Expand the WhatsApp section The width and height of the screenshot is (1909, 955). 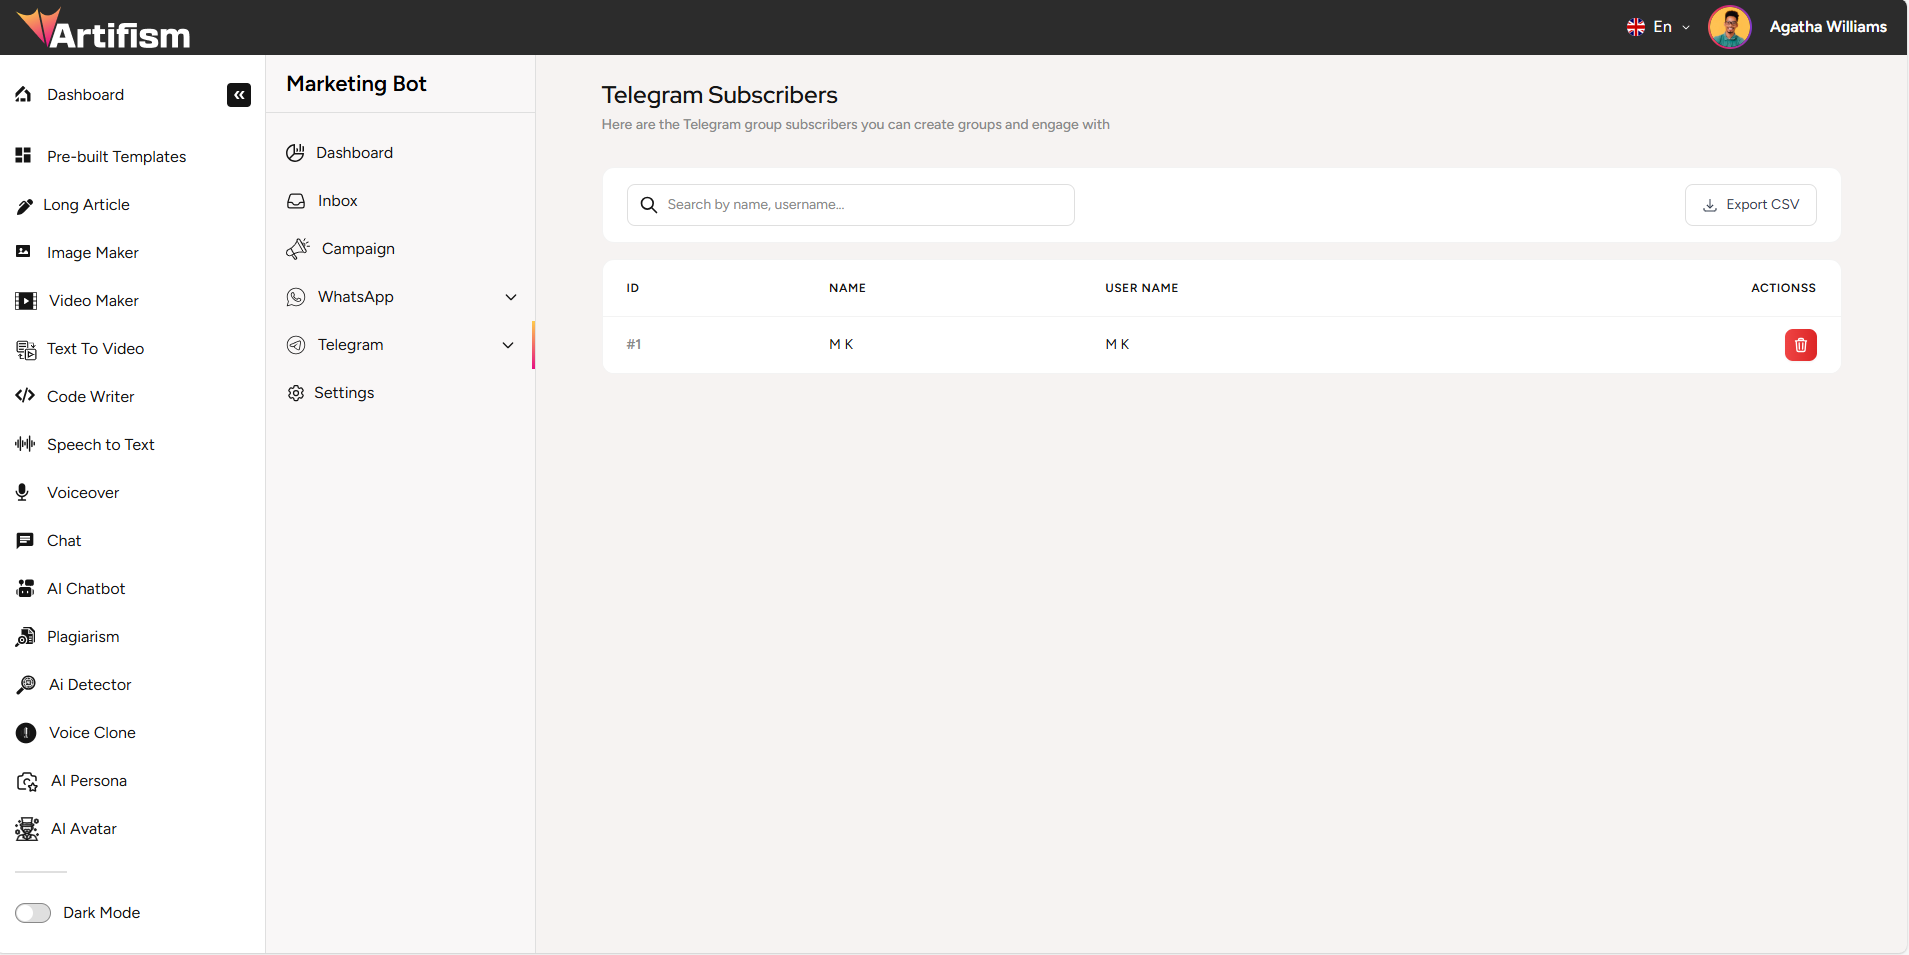click(510, 297)
